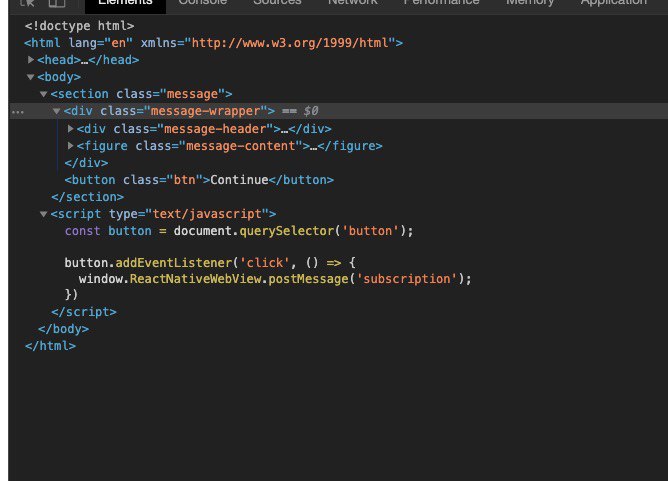668x481 pixels.
Task: Click the 'subscription' string literal
Action: pyautogui.click(x=406, y=279)
